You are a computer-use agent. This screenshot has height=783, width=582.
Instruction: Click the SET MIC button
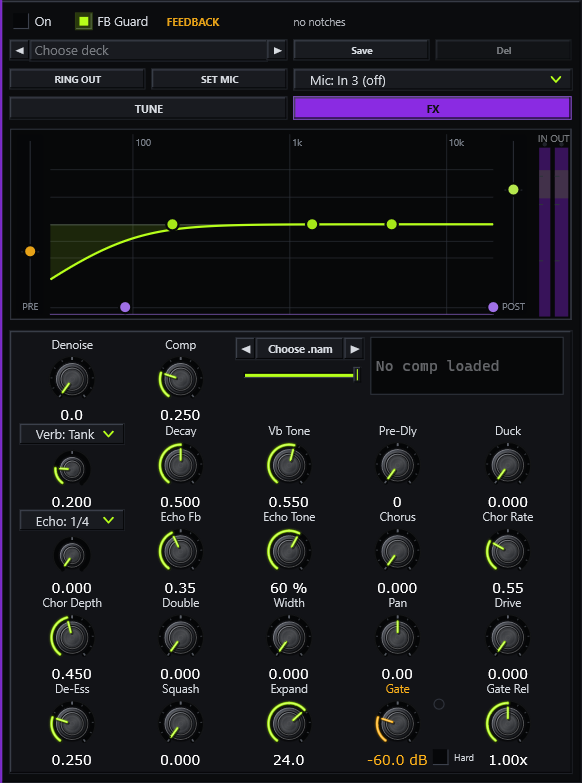click(x=219, y=79)
